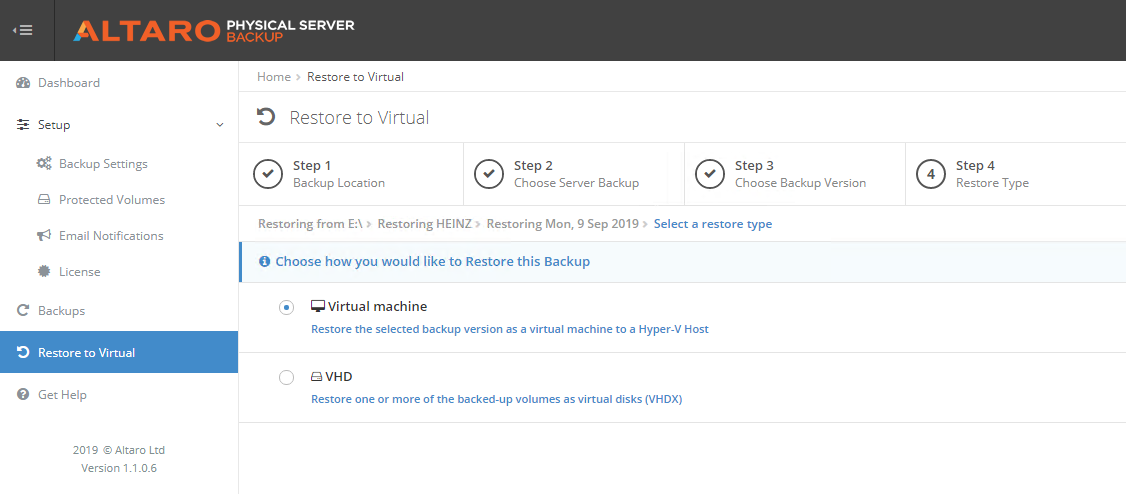Click the Step 2 checkmark circle icon
1126x494 pixels.
(x=488, y=174)
